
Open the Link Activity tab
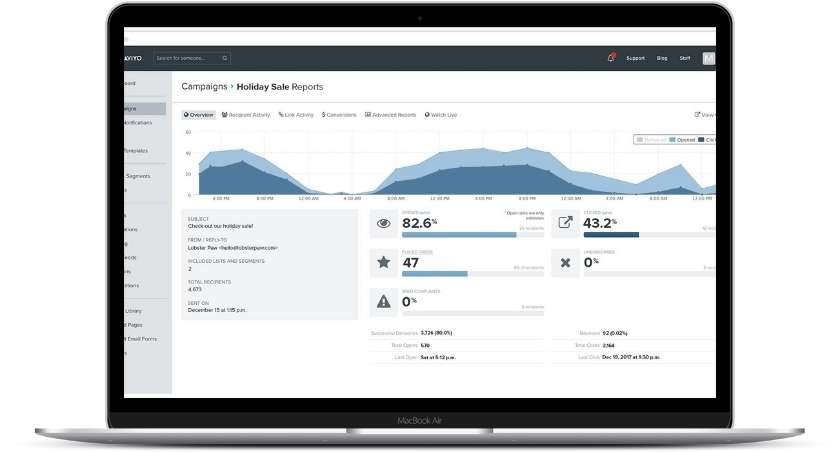point(296,115)
